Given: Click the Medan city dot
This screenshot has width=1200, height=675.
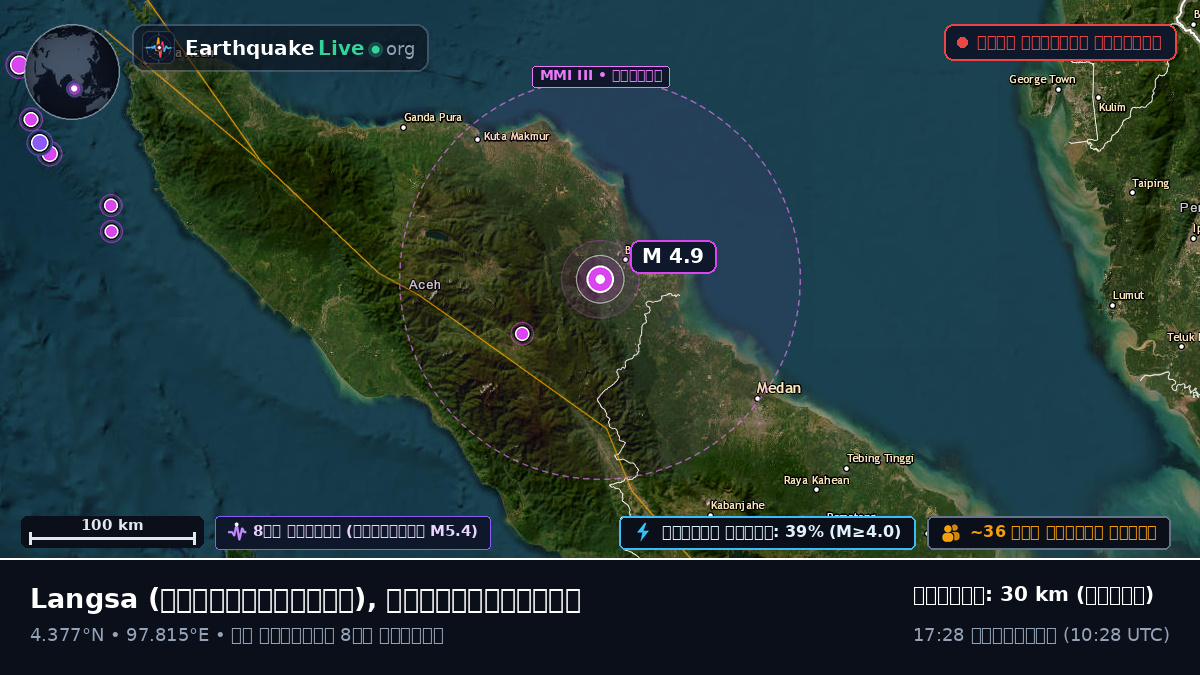Looking at the screenshot, I should (757, 399).
